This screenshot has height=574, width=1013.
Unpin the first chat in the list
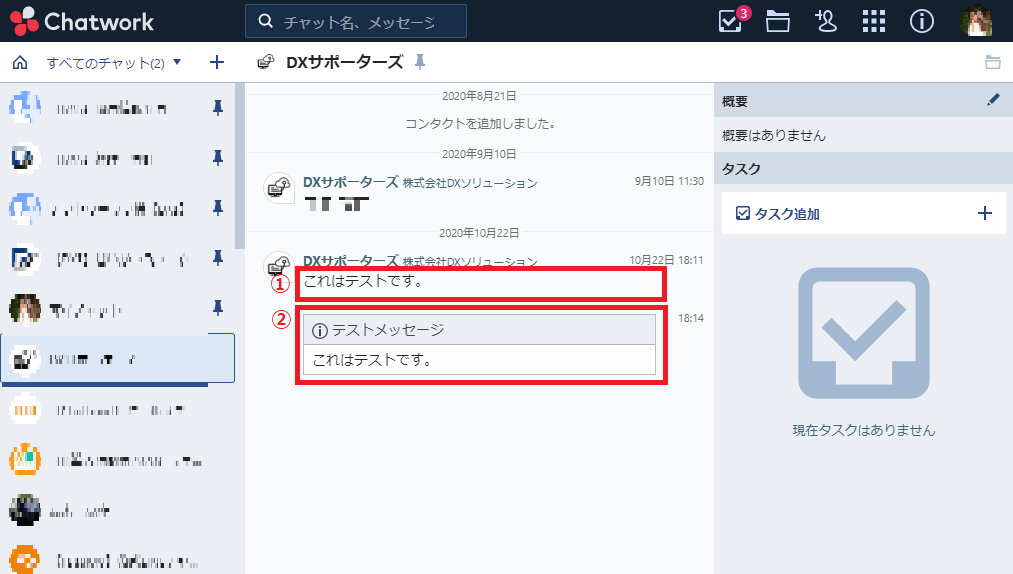218,108
